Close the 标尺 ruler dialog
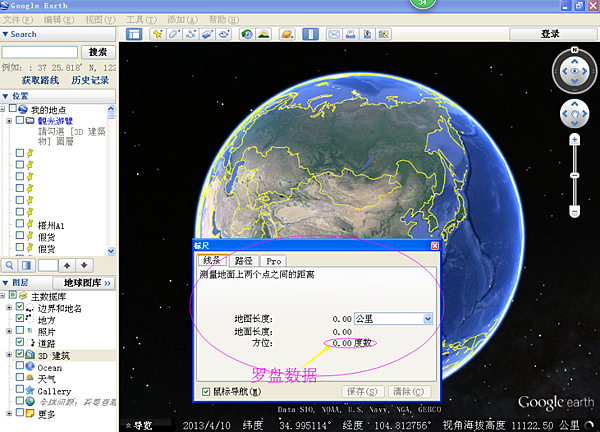 pos(435,246)
